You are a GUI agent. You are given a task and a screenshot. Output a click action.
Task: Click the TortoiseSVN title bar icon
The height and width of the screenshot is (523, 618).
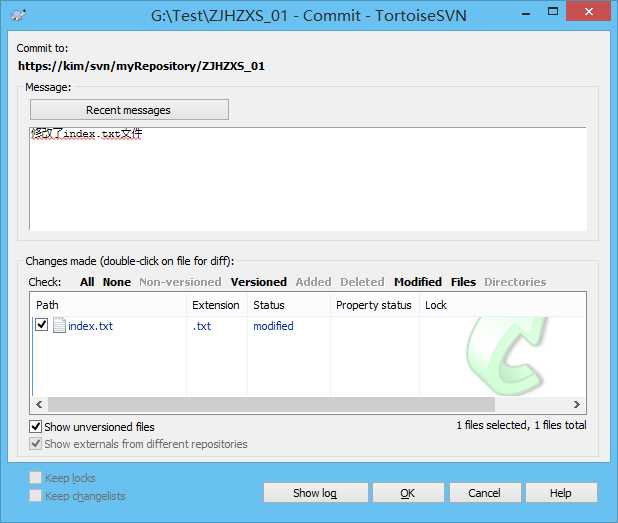[18, 15]
